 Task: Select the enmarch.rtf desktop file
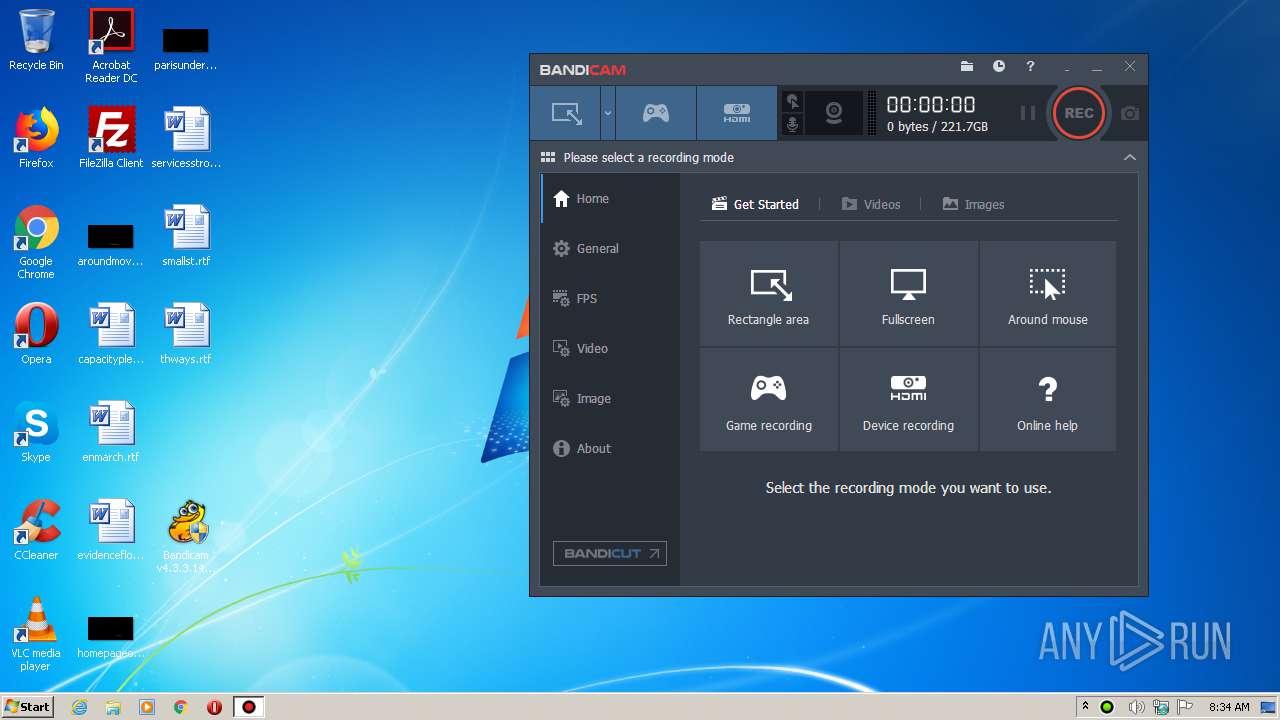click(x=111, y=431)
